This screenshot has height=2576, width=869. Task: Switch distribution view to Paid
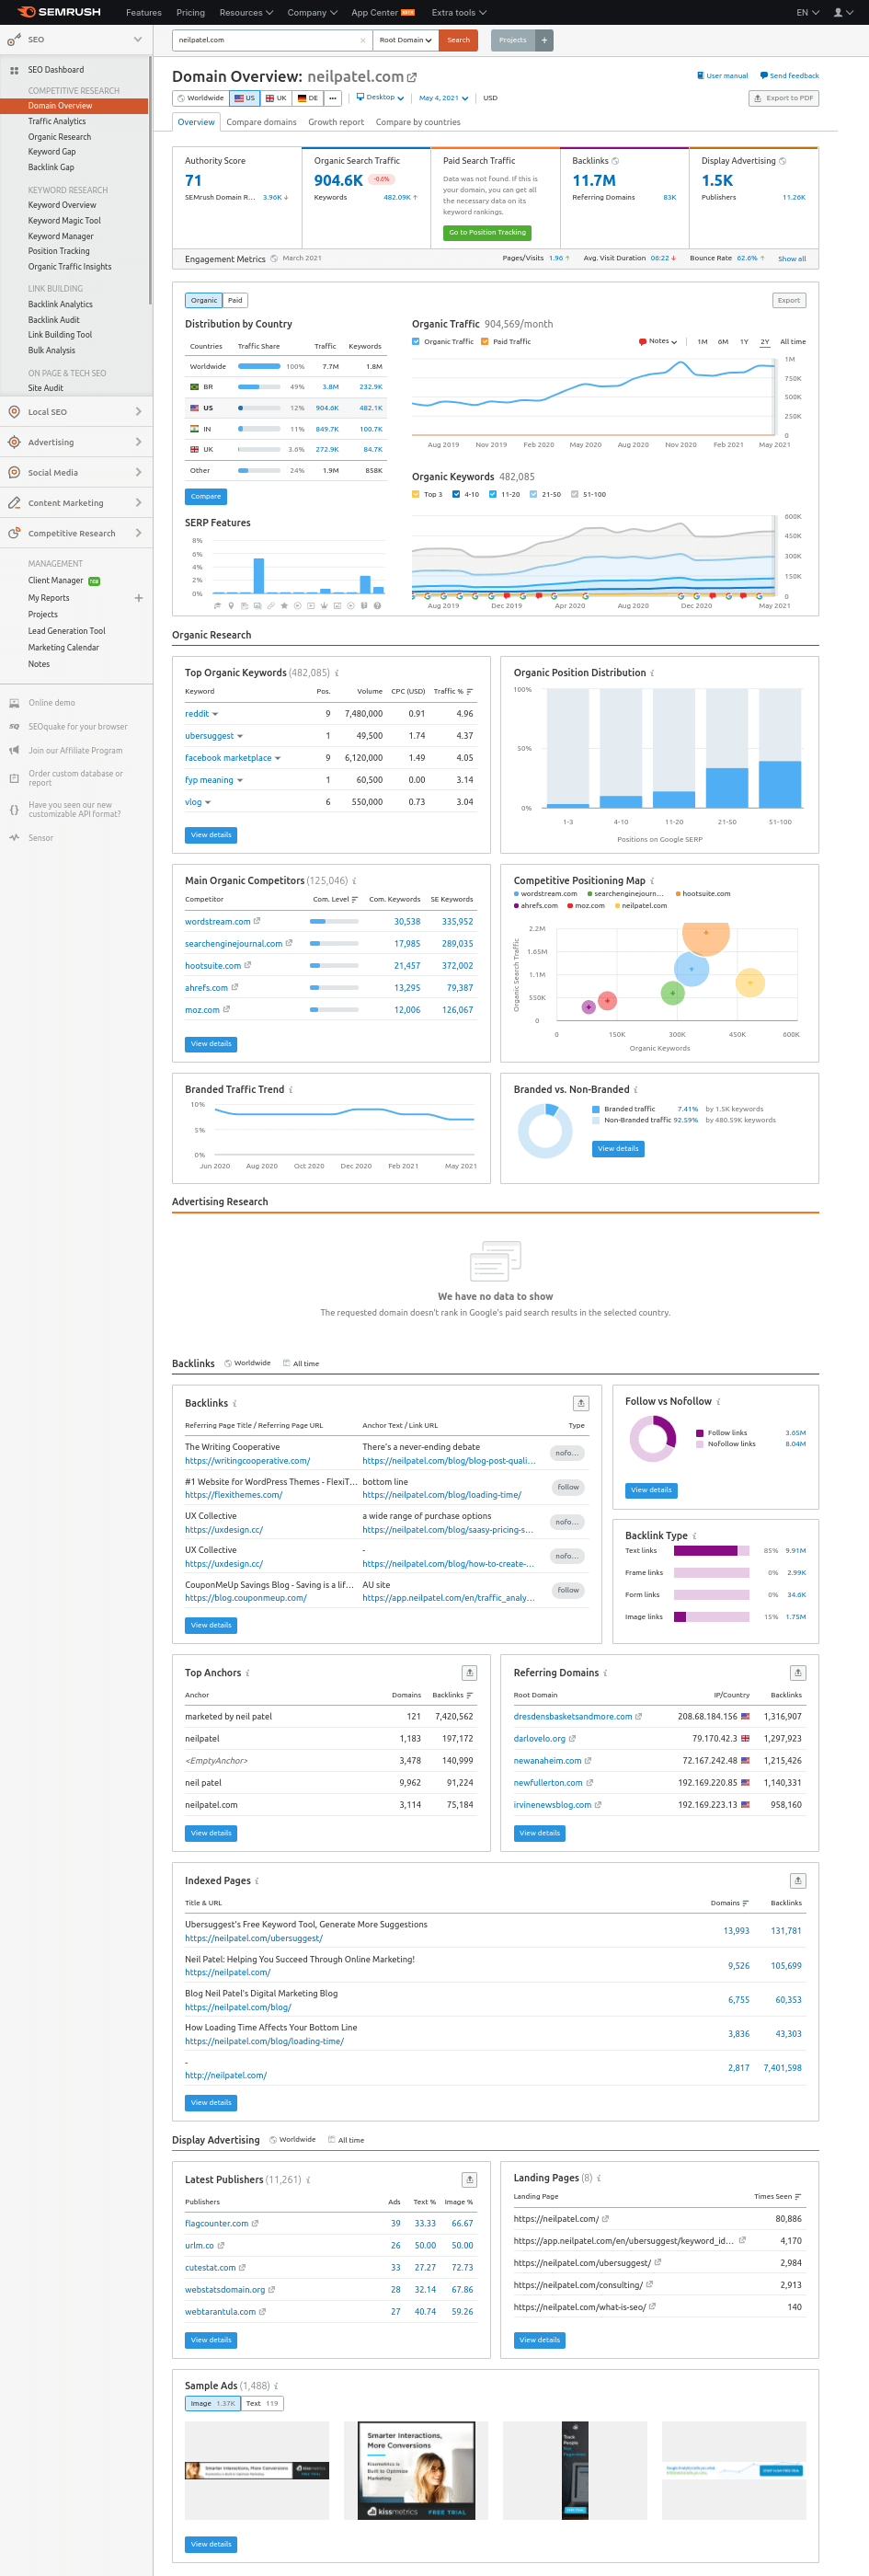coord(235,300)
